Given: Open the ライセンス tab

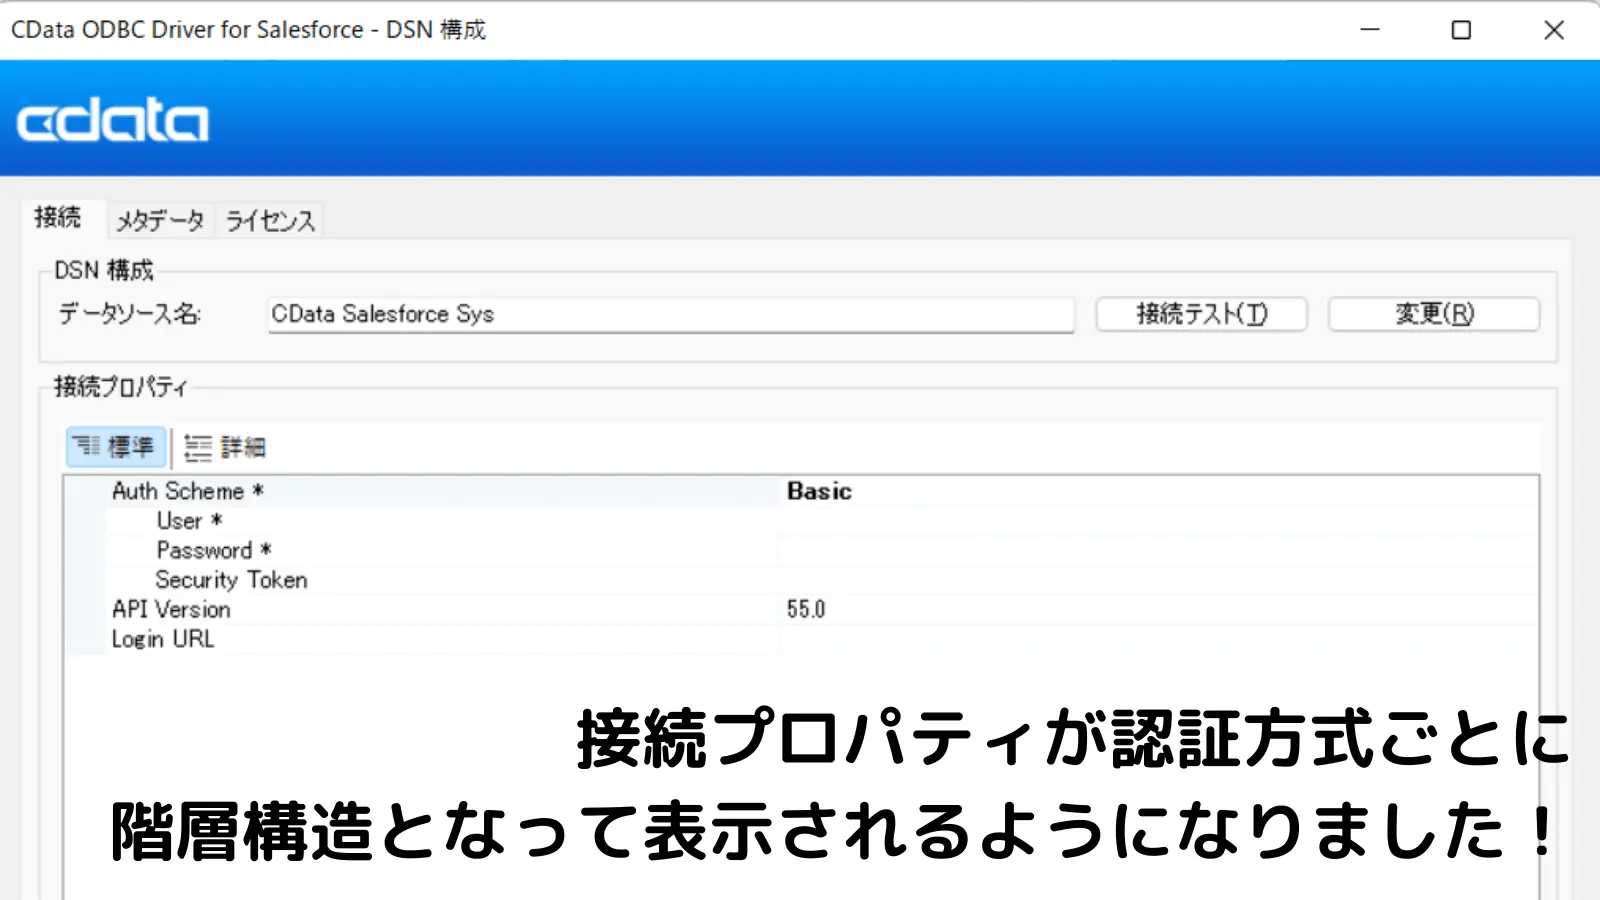Looking at the screenshot, I should (x=270, y=220).
